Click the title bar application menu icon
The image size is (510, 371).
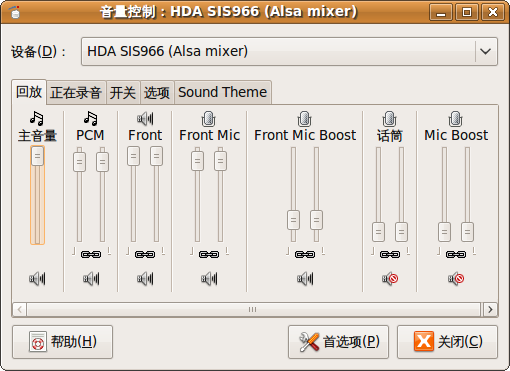pos(15,12)
